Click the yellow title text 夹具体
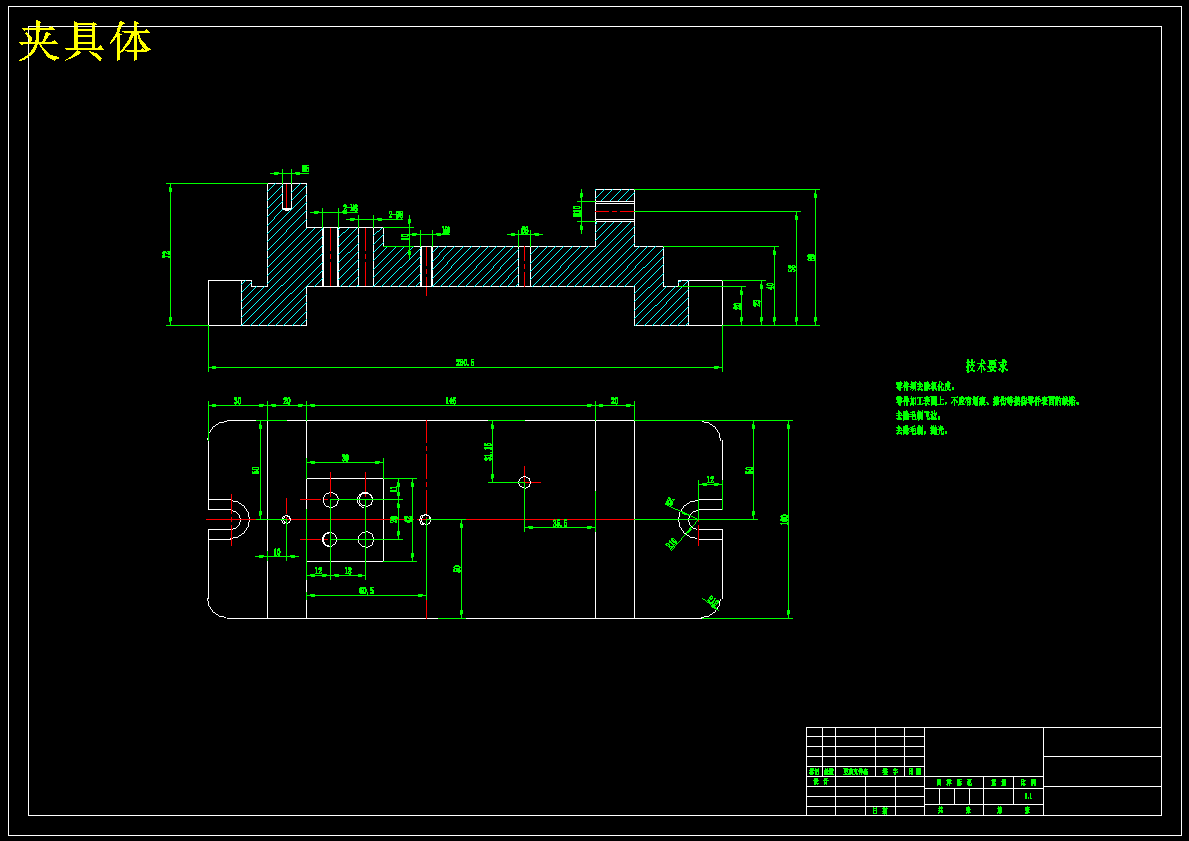This screenshot has height=841, width=1189. point(85,42)
